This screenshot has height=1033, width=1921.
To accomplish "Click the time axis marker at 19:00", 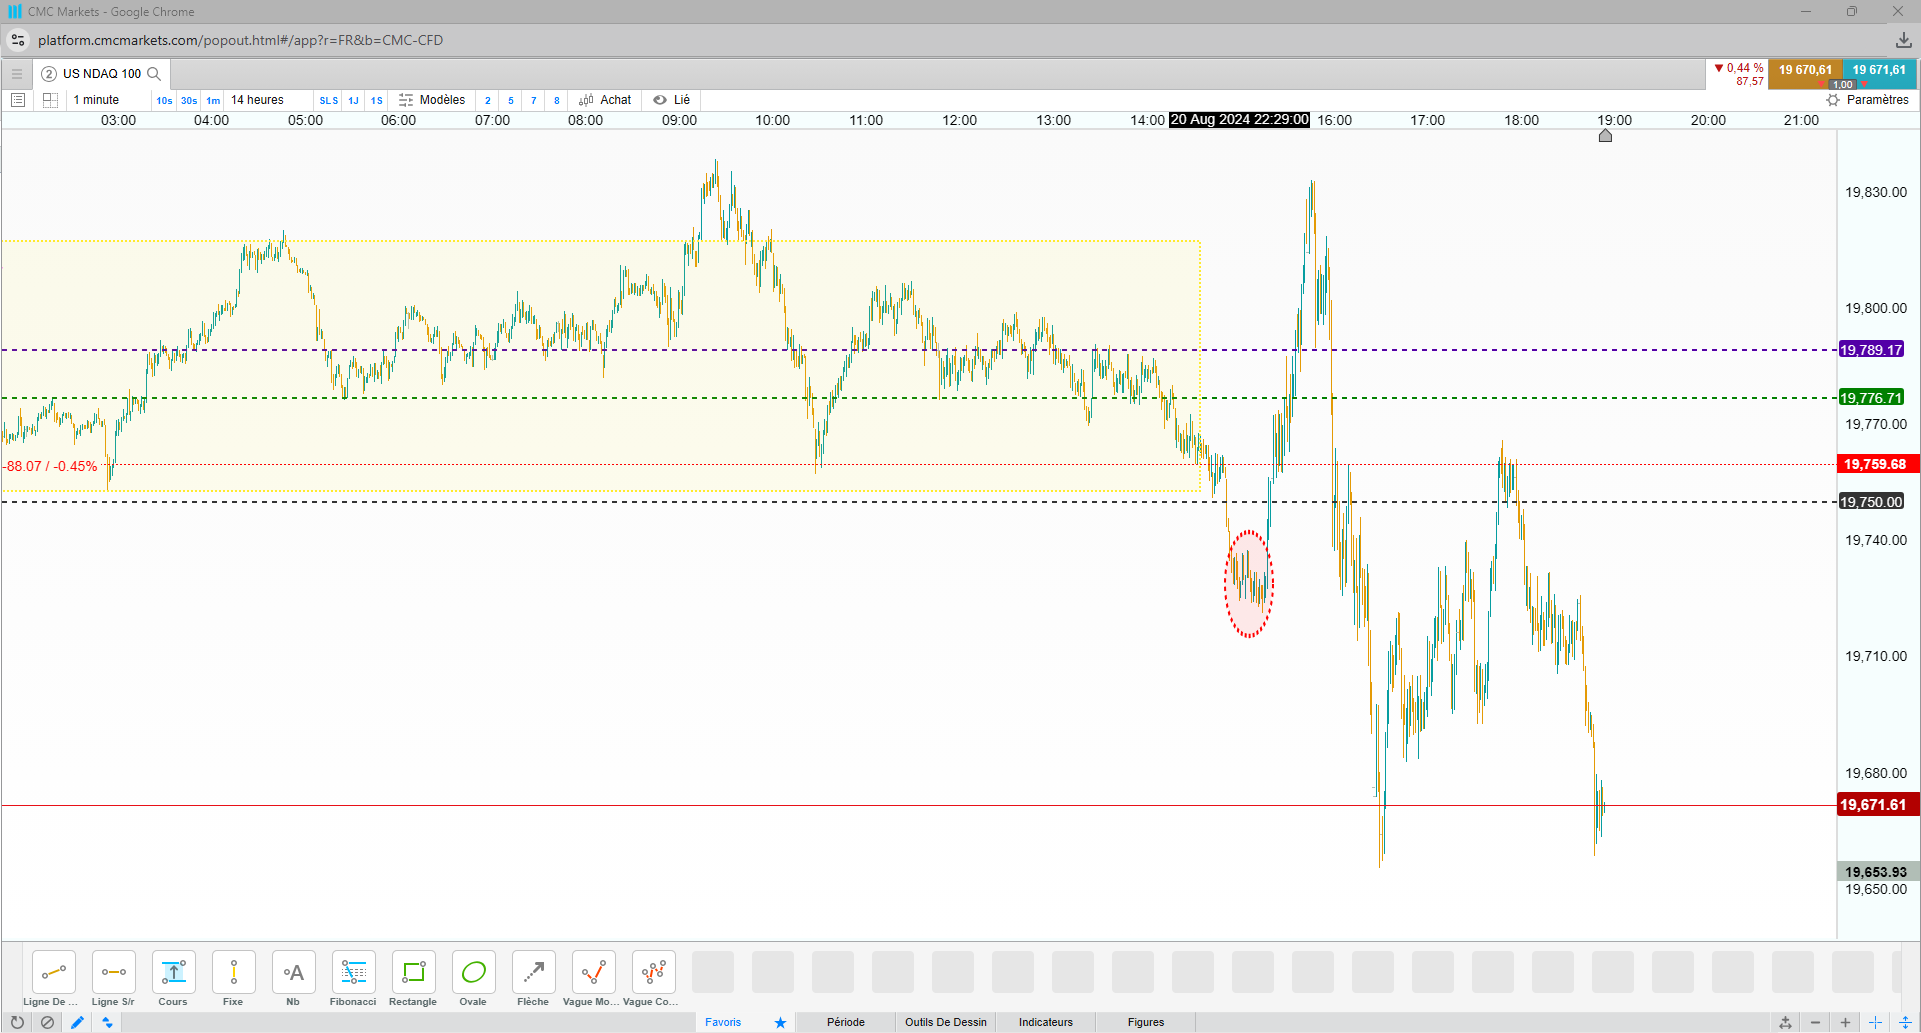I will (1605, 136).
